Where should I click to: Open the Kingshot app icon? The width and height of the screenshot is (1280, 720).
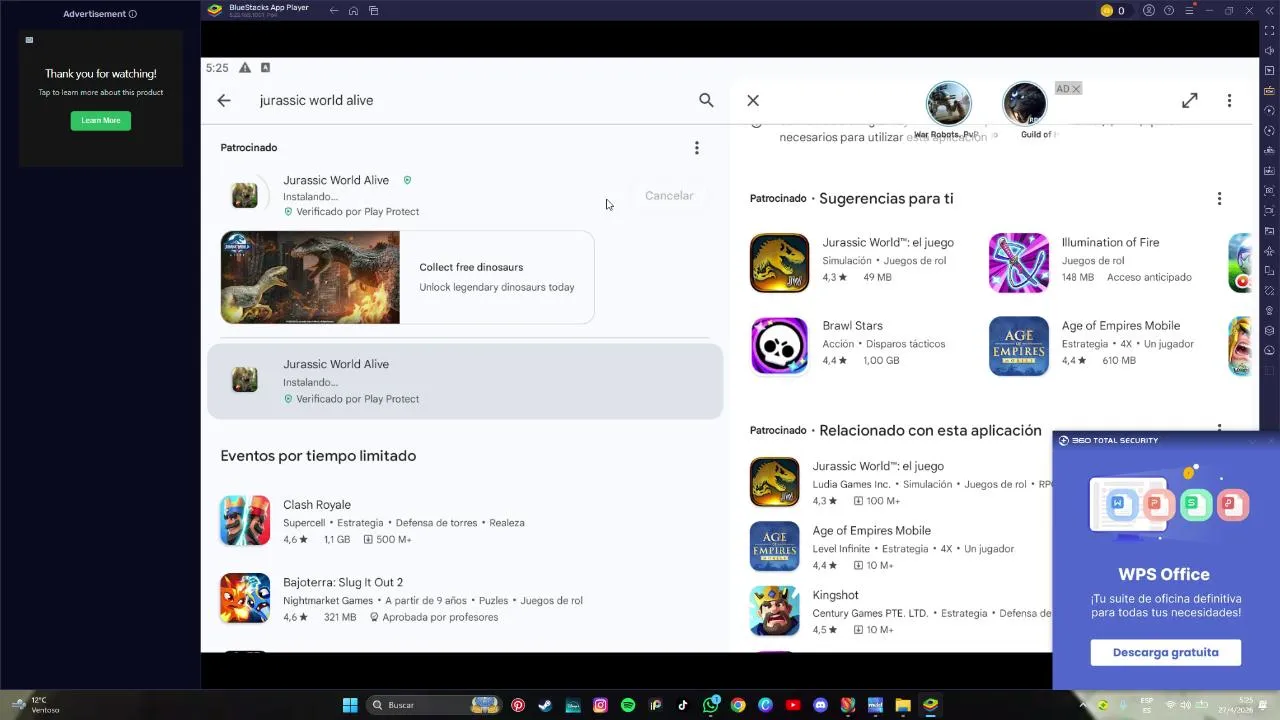(775, 611)
